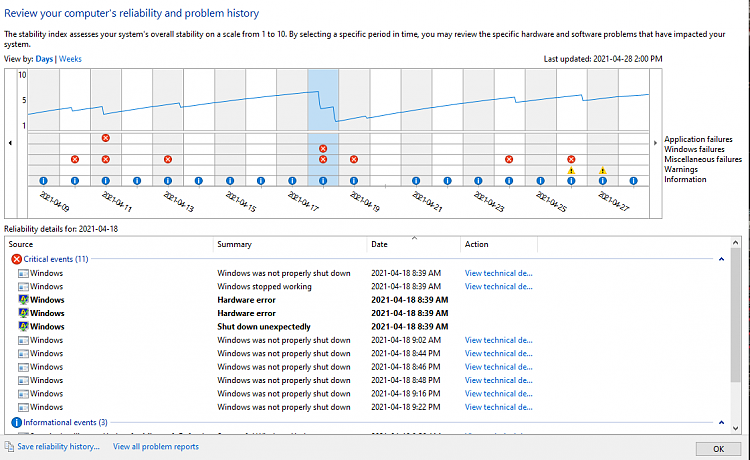Image resolution: width=750 pixels, height=460 pixels.
Task: Sort list by Action column
Action: pos(499,244)
